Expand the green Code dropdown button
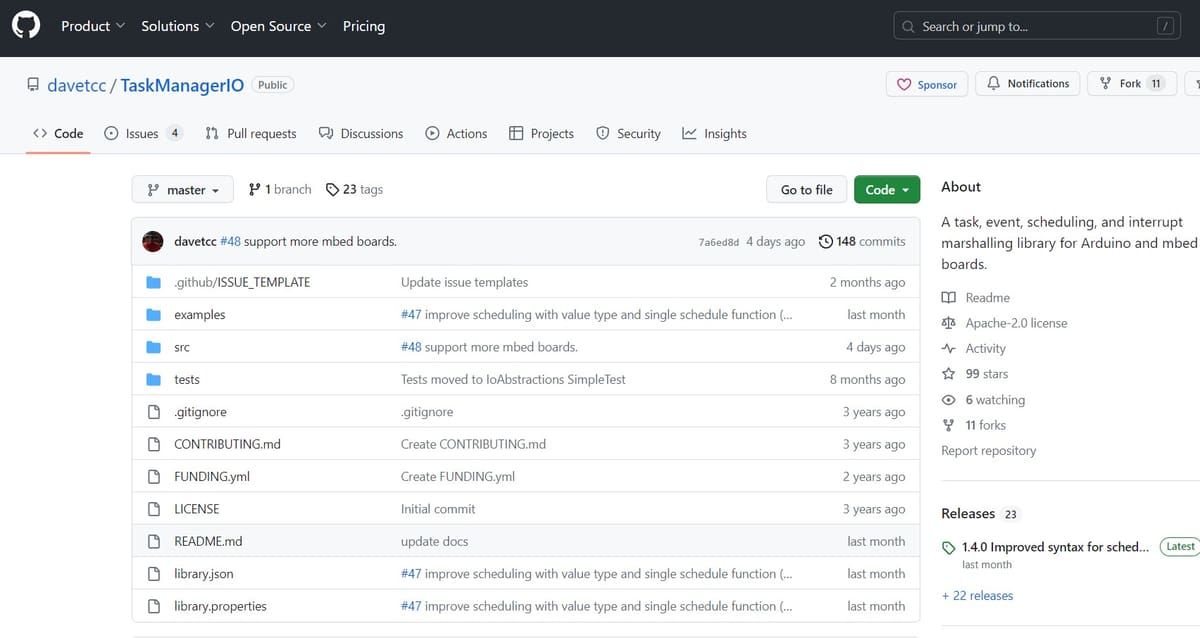This screenshot has height=638, width=1200. (887, 190)
